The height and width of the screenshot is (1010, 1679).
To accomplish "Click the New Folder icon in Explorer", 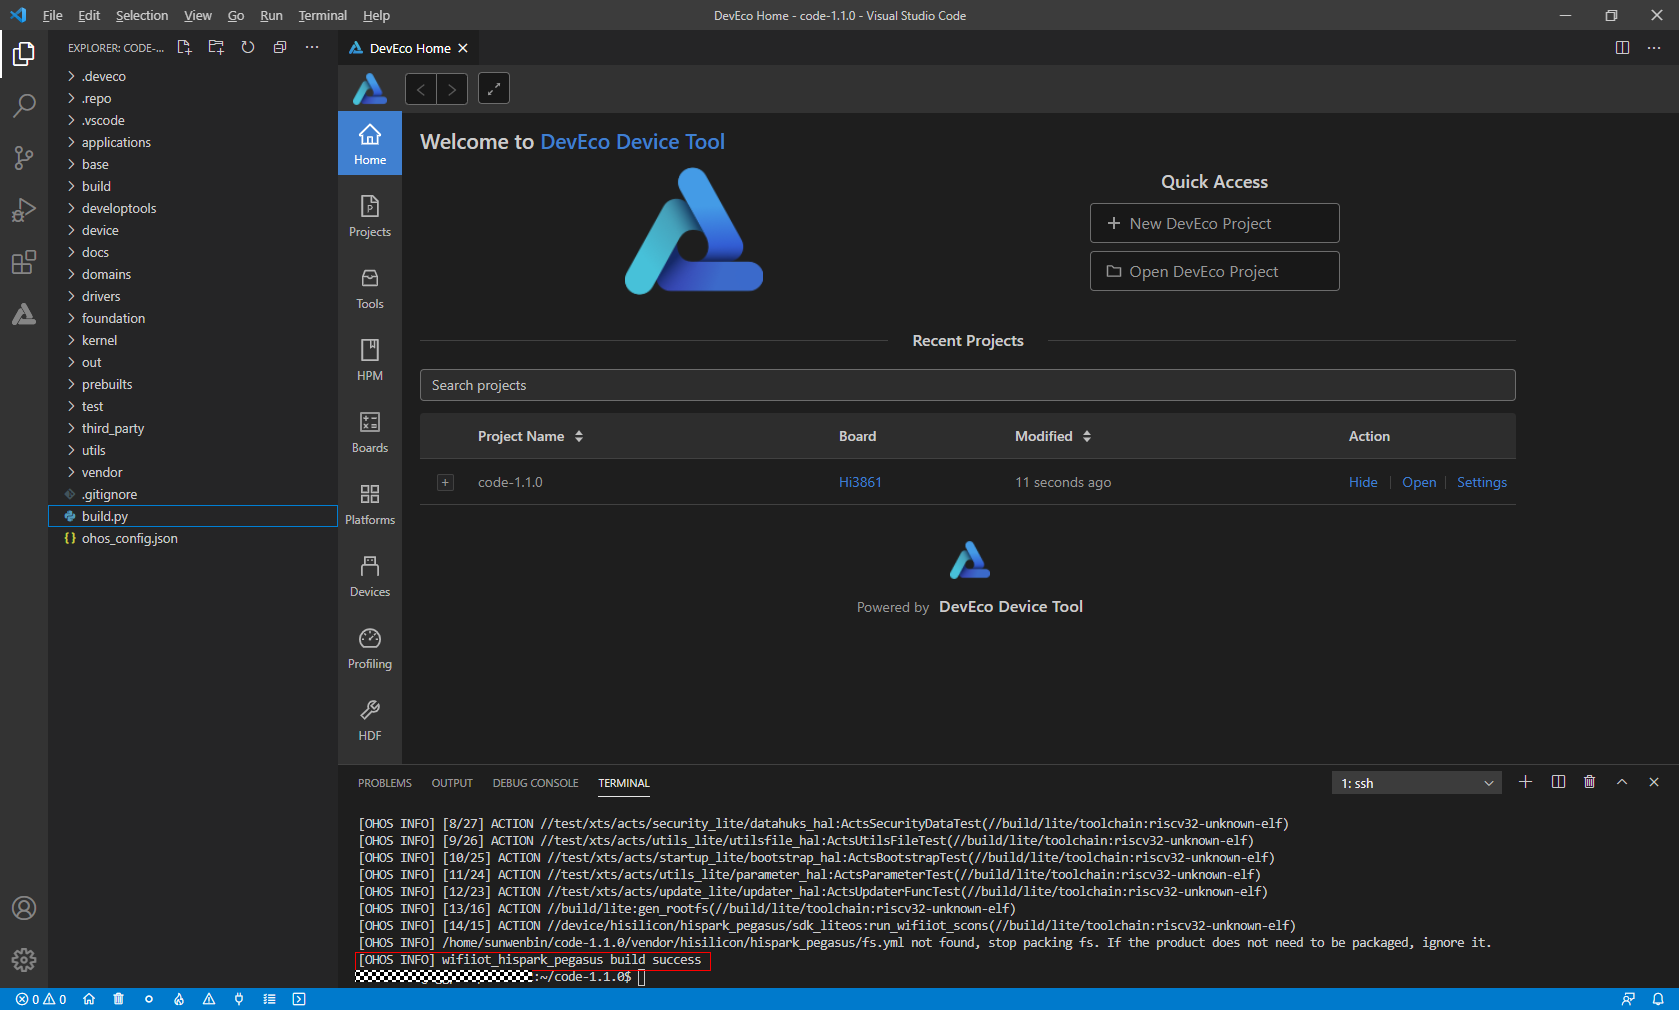I will coord(216,47).
